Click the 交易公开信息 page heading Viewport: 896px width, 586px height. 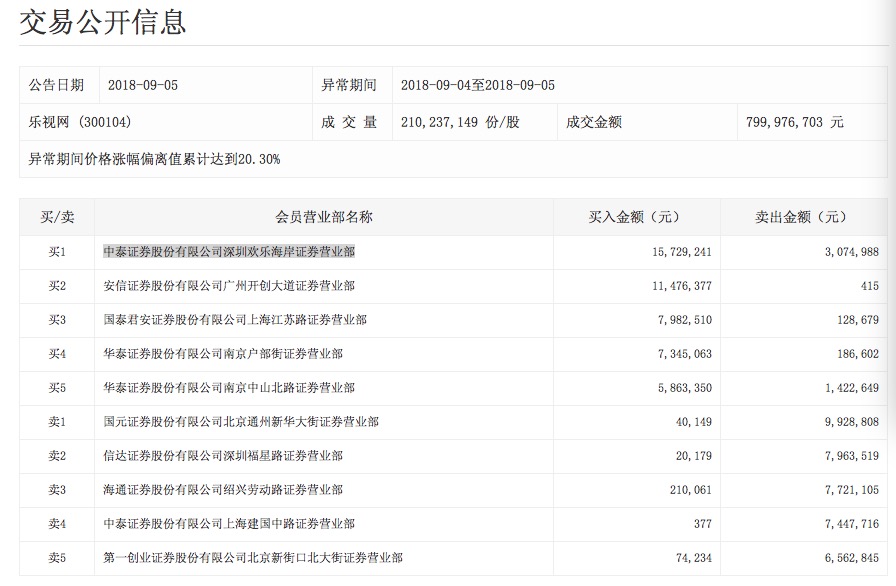point(103,21)
